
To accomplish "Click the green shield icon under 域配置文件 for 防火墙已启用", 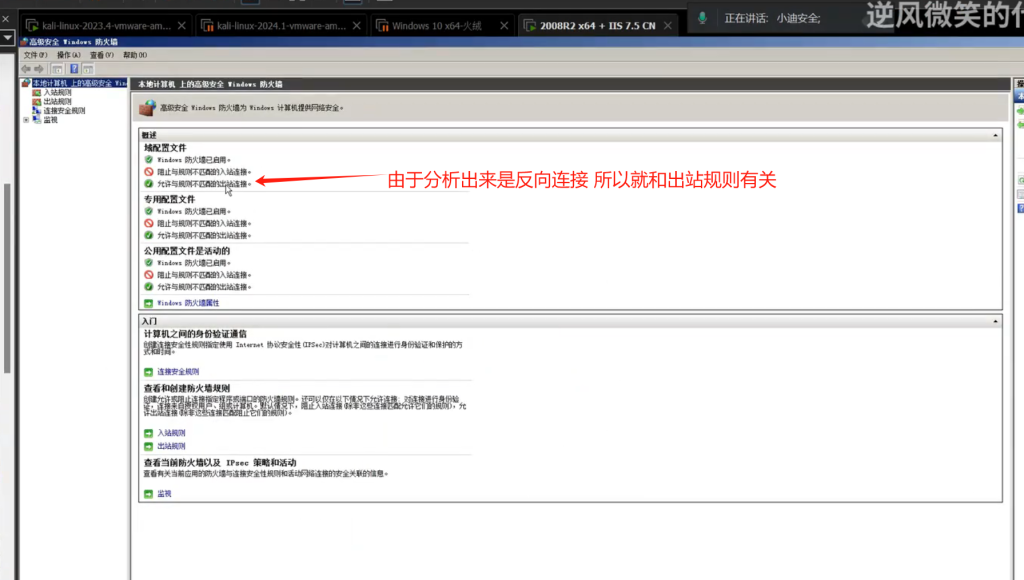I will (x=149, y=159).
